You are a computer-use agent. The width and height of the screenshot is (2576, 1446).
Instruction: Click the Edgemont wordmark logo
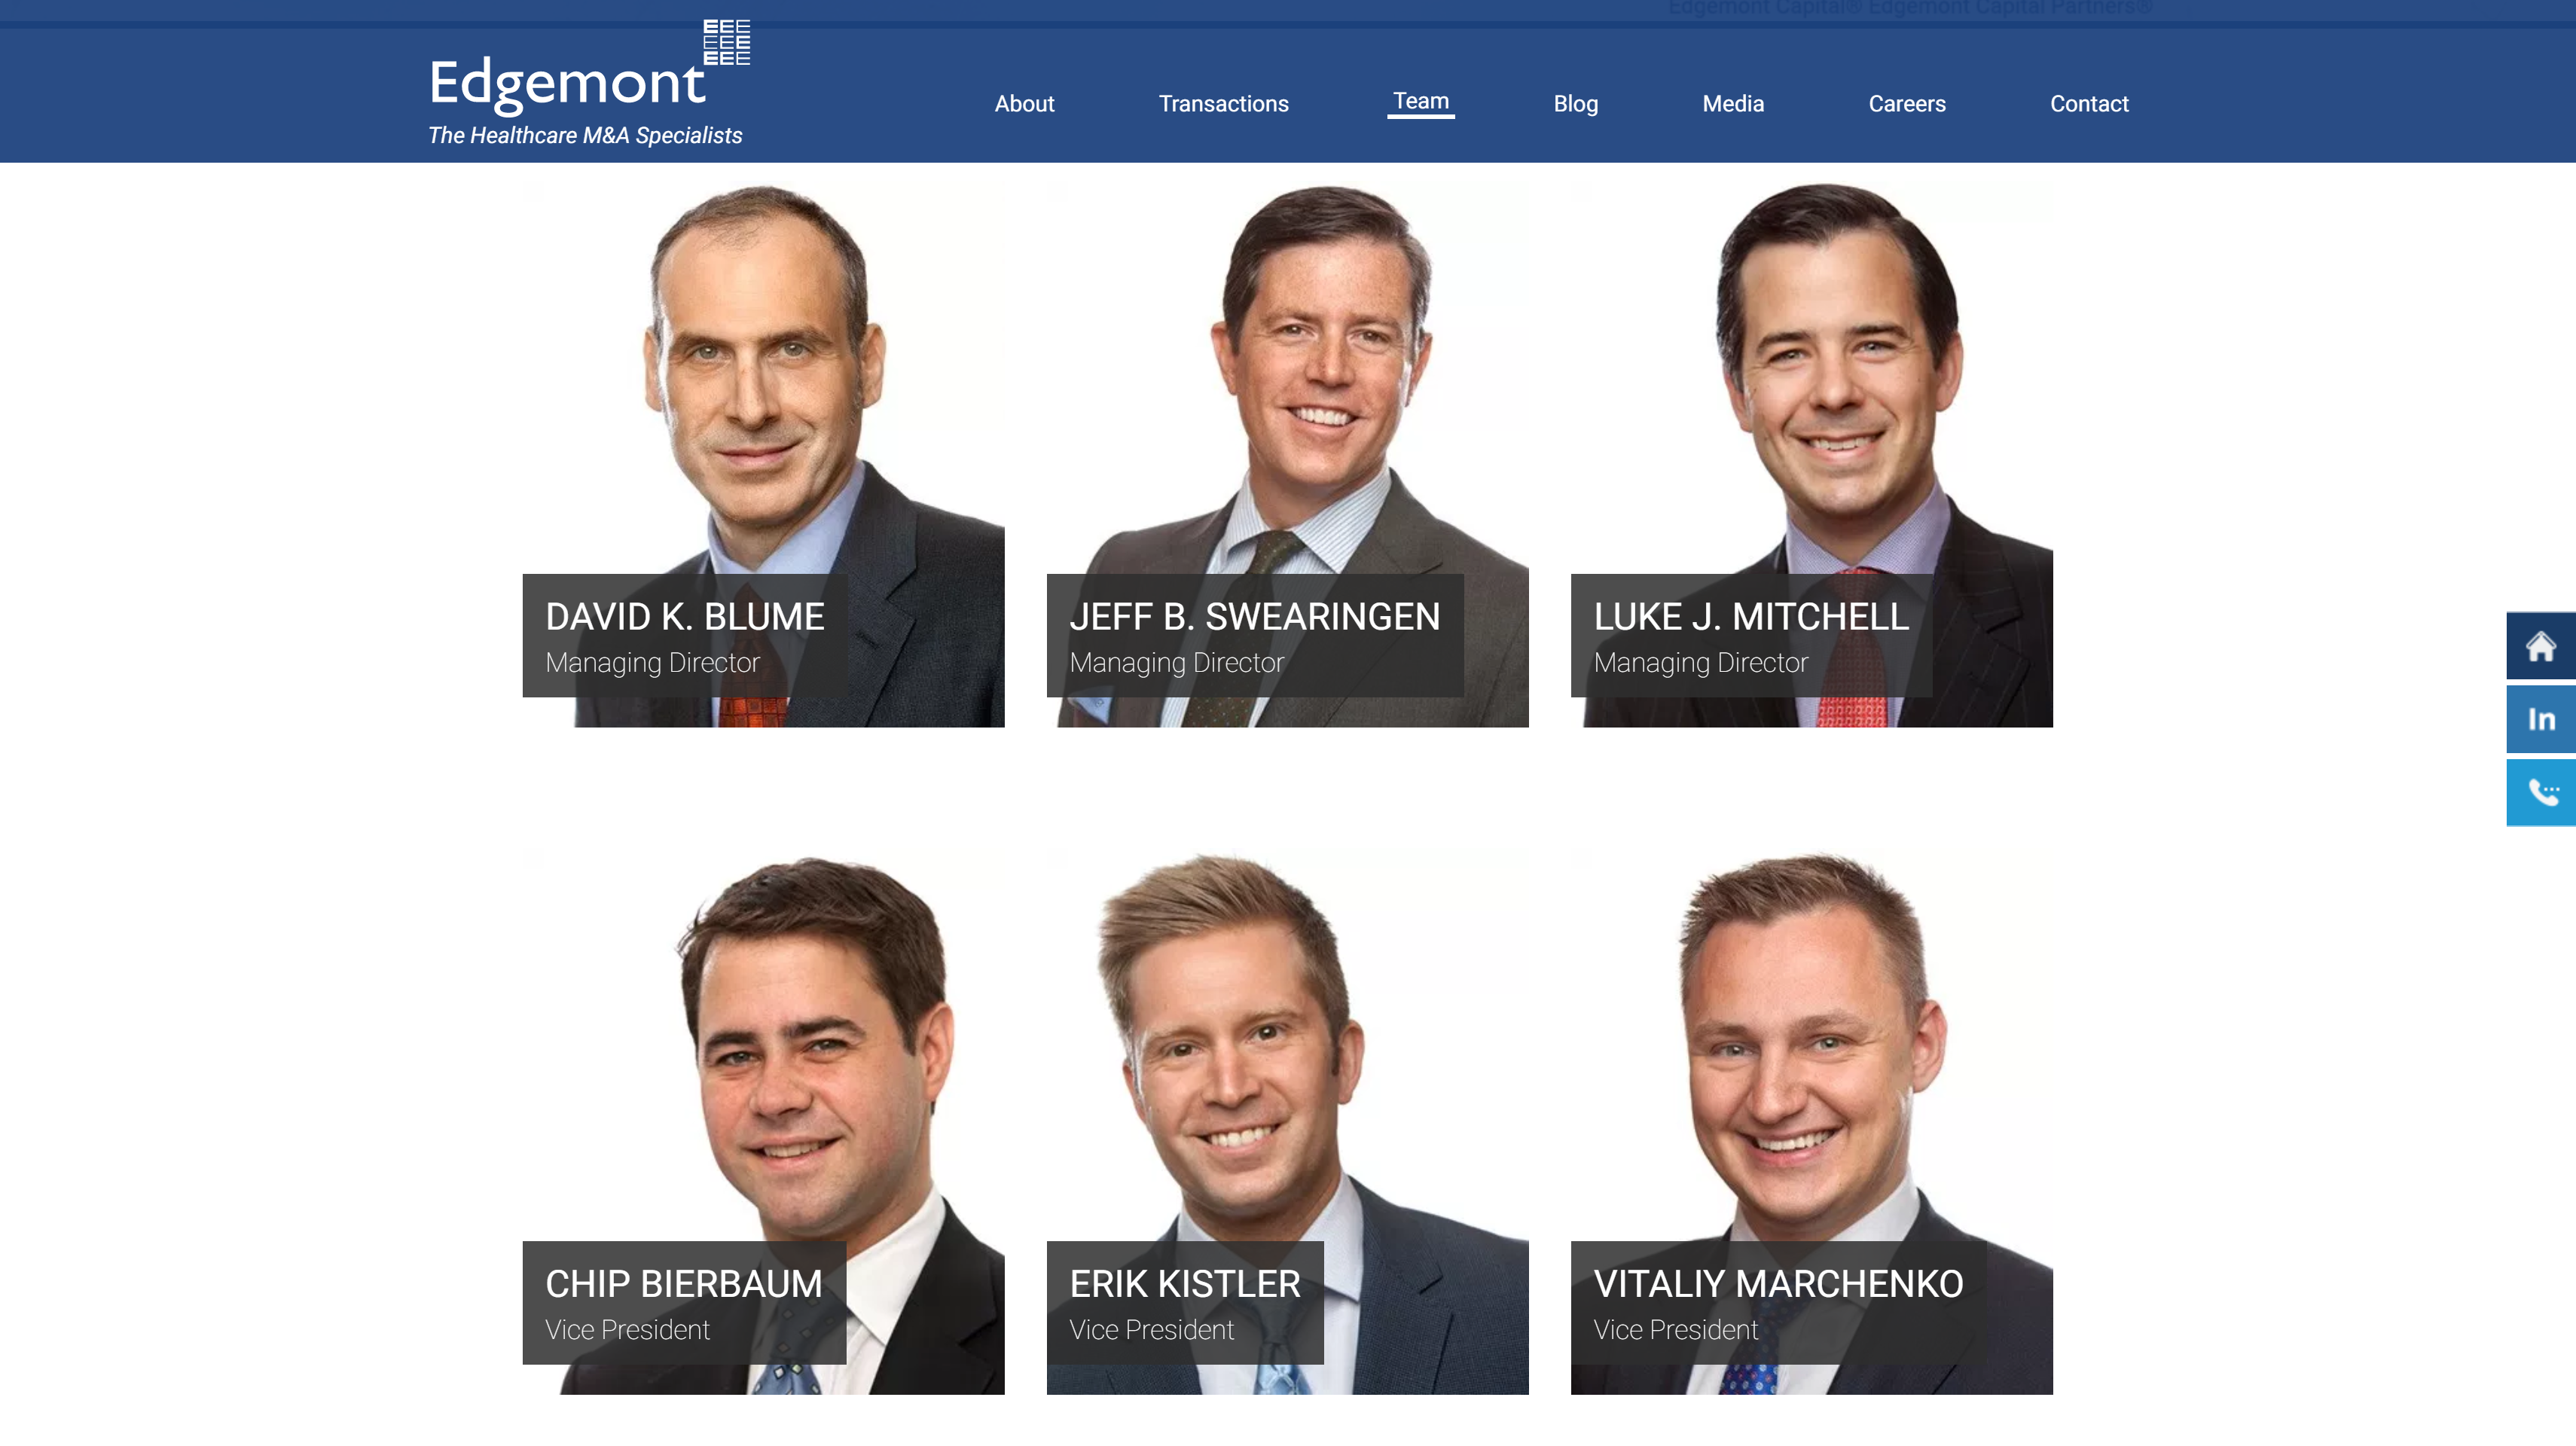pos(567,83)
